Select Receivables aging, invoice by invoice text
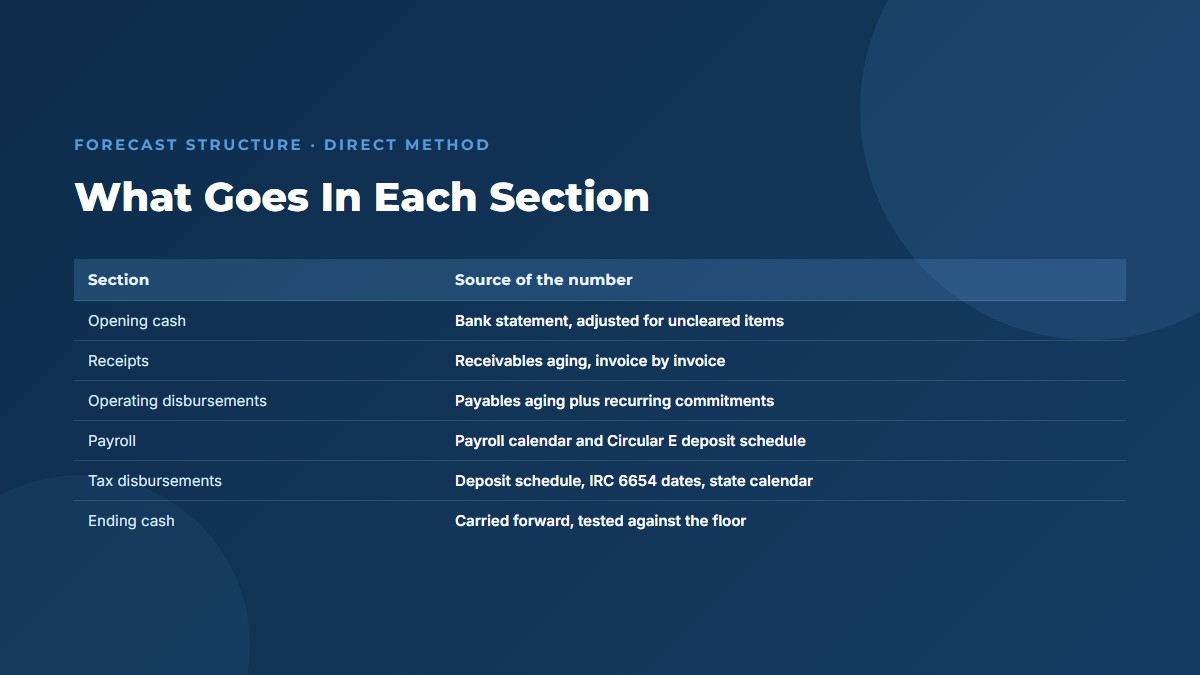1200x675 pixels. pyautogui.click(x=590, y=361)
